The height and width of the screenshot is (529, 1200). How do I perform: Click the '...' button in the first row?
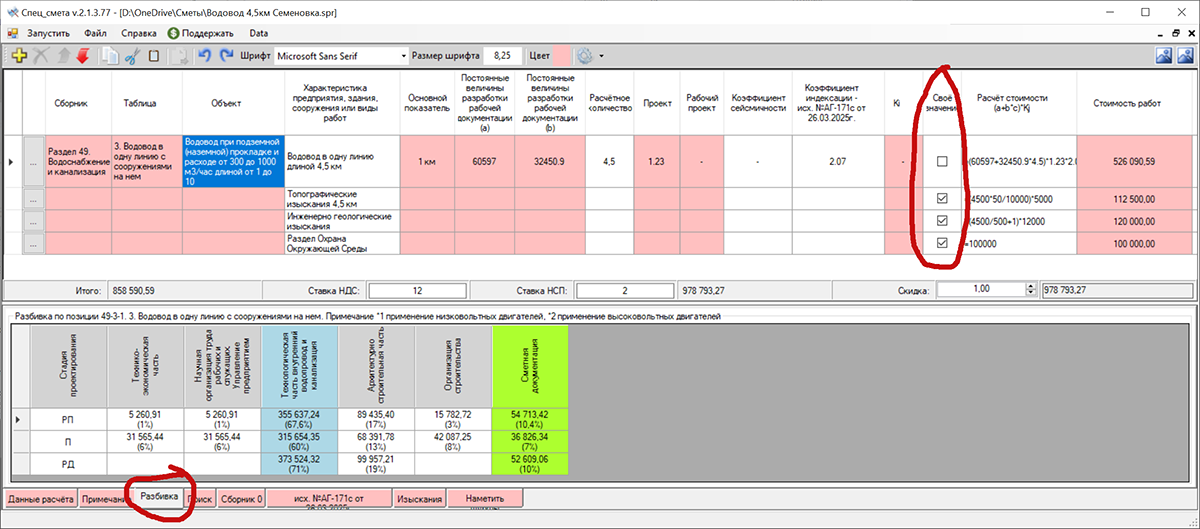[x=34, y=161]
